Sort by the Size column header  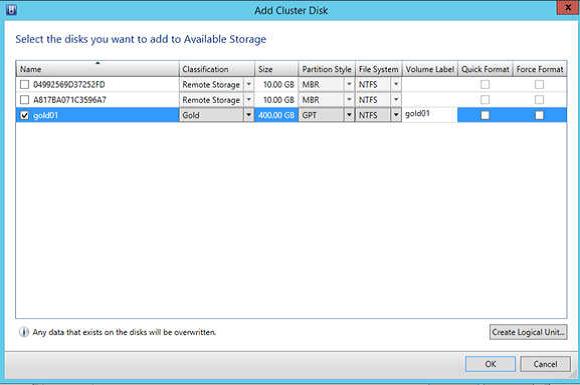(x=276, y=69)
